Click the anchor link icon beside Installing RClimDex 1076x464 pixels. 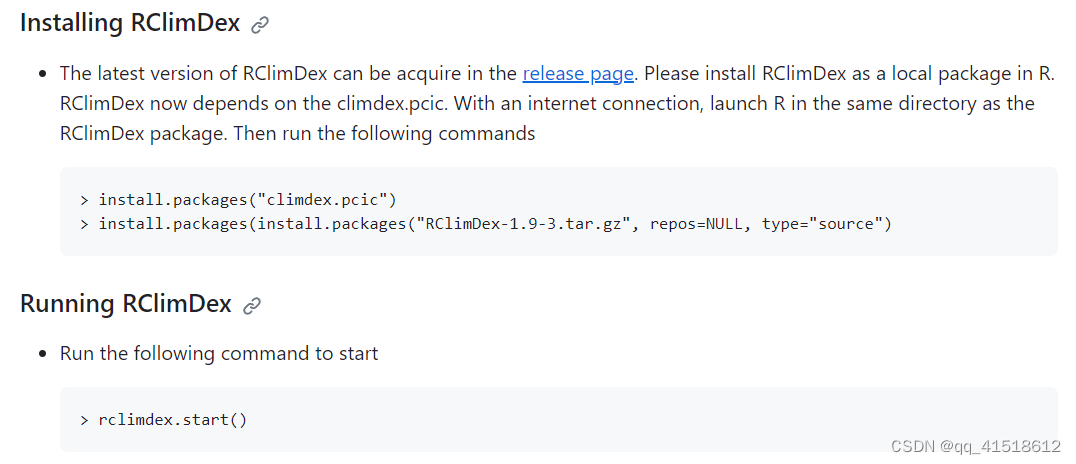pos(260,25)
